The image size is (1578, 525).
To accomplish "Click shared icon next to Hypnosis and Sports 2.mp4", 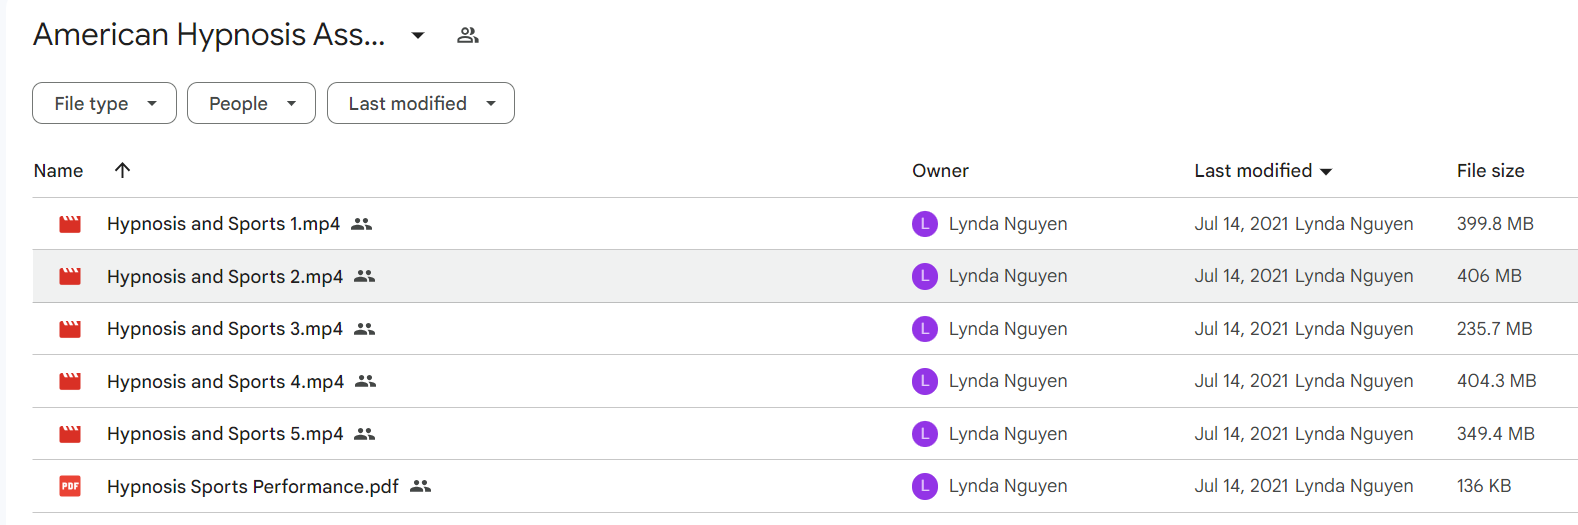I will (x=365, y=276).
